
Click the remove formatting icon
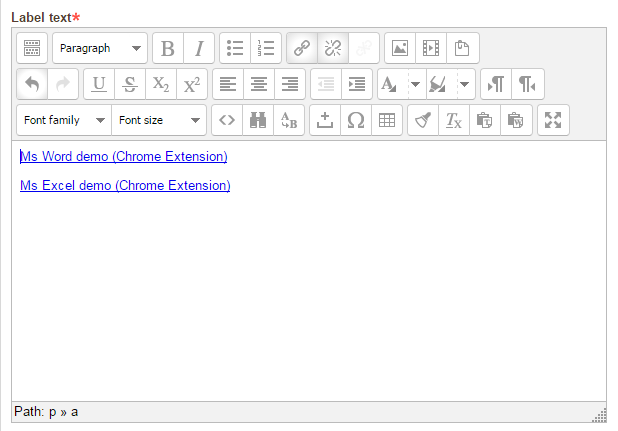pyautogui.click(x=454, y=120)
